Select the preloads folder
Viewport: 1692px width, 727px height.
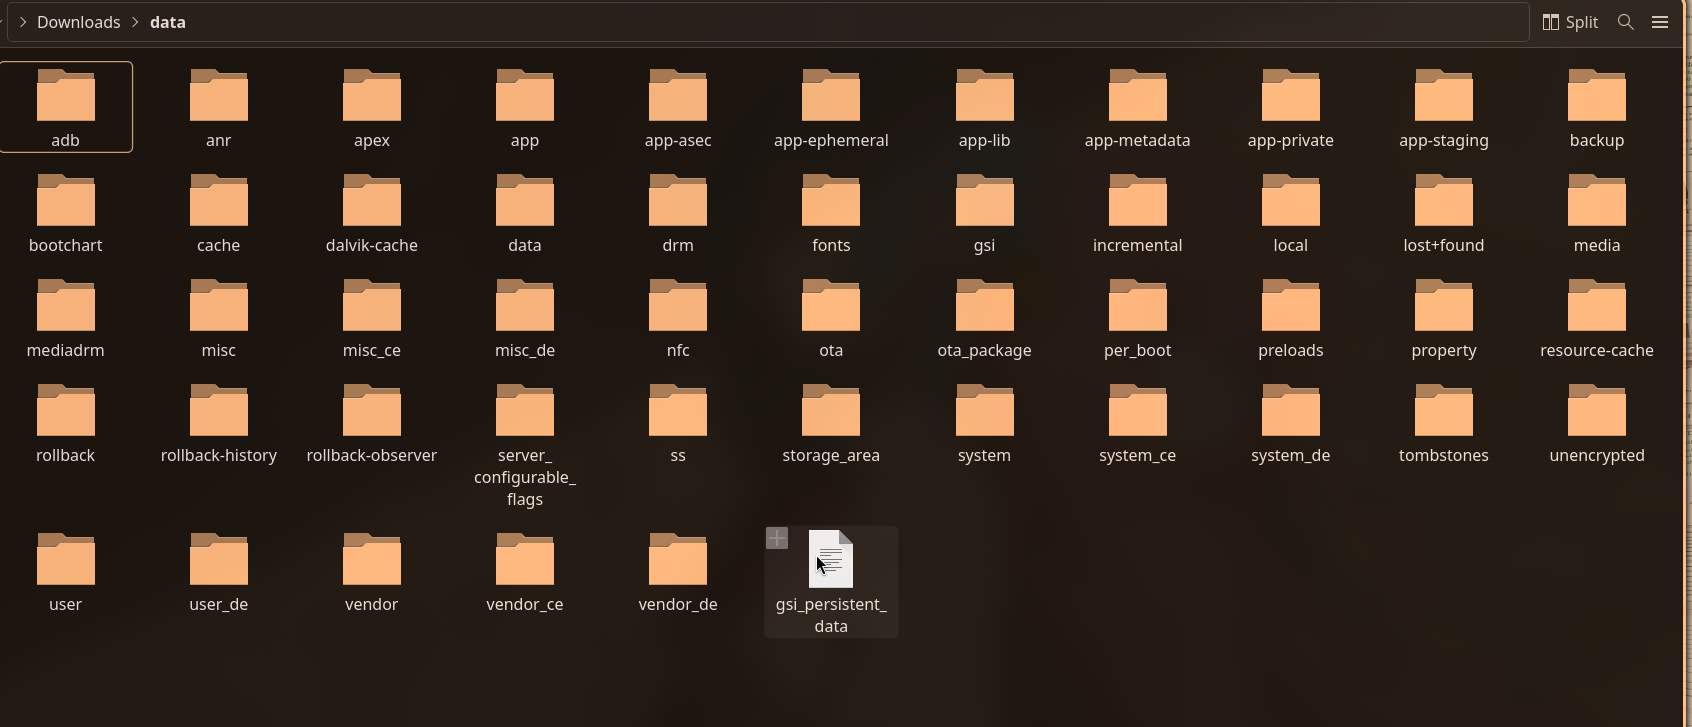[1291, 317]
